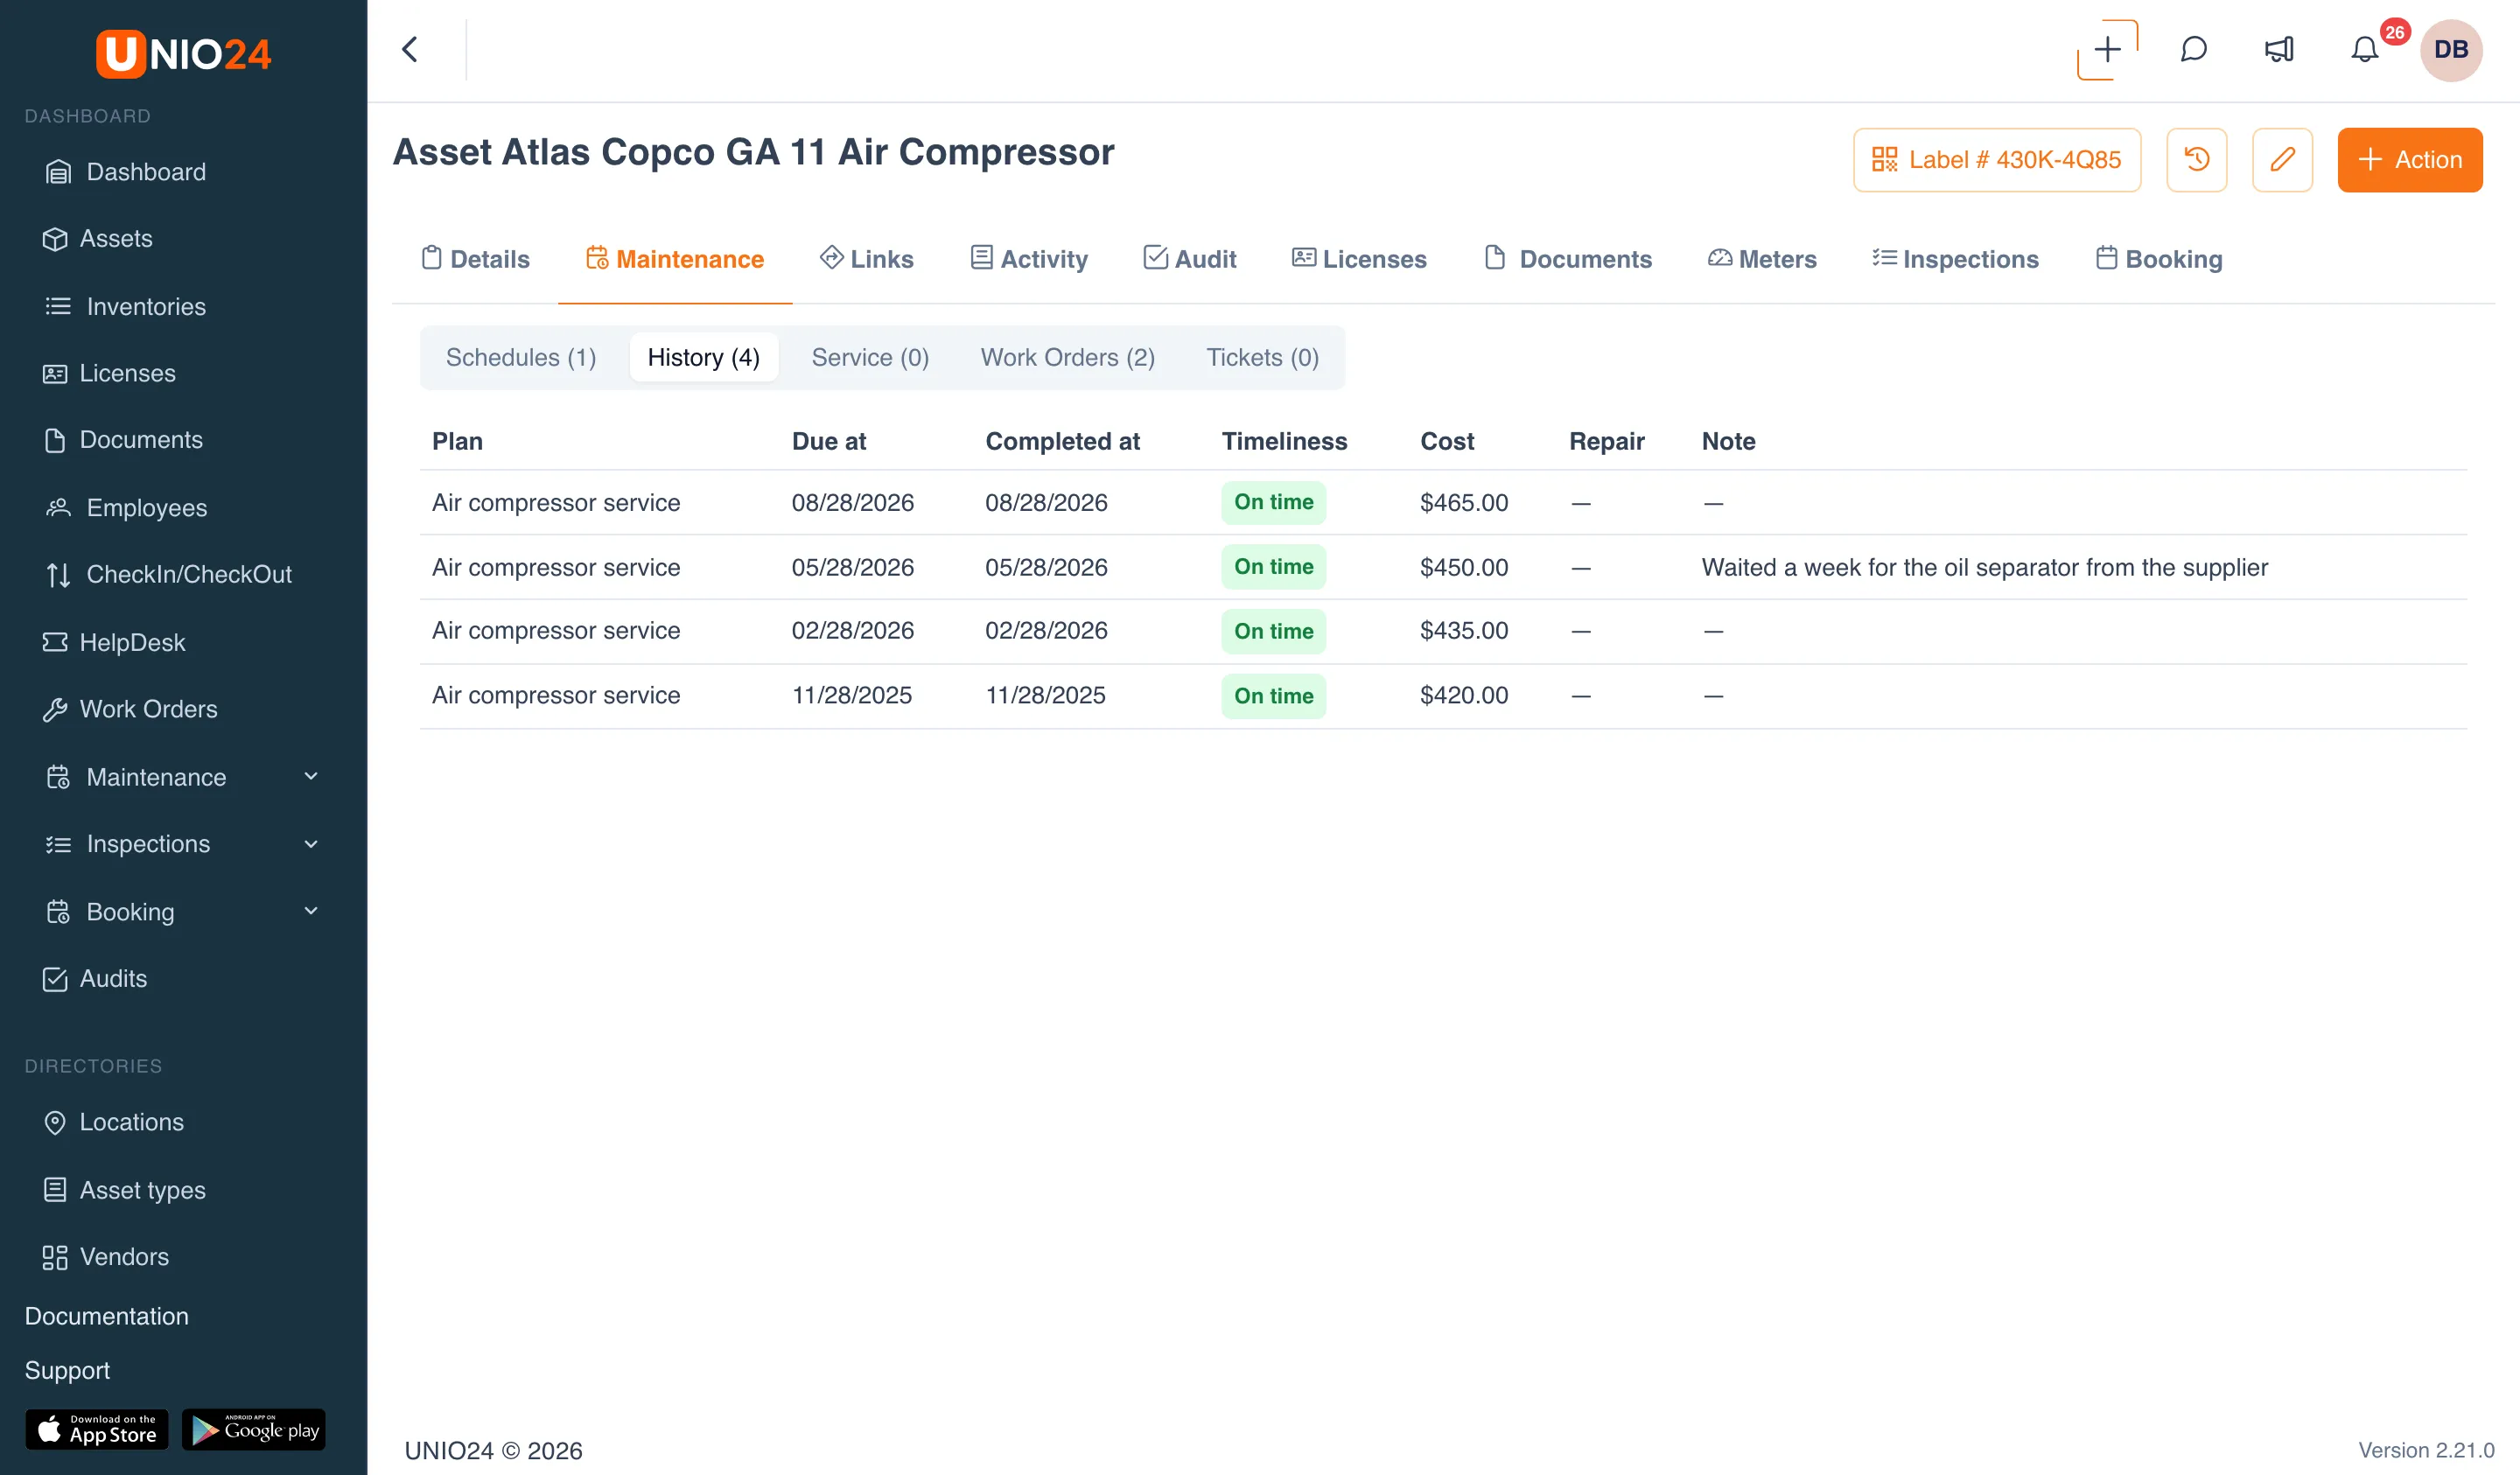
Task: Open the Documentation link
Action: coord(106,1317)
